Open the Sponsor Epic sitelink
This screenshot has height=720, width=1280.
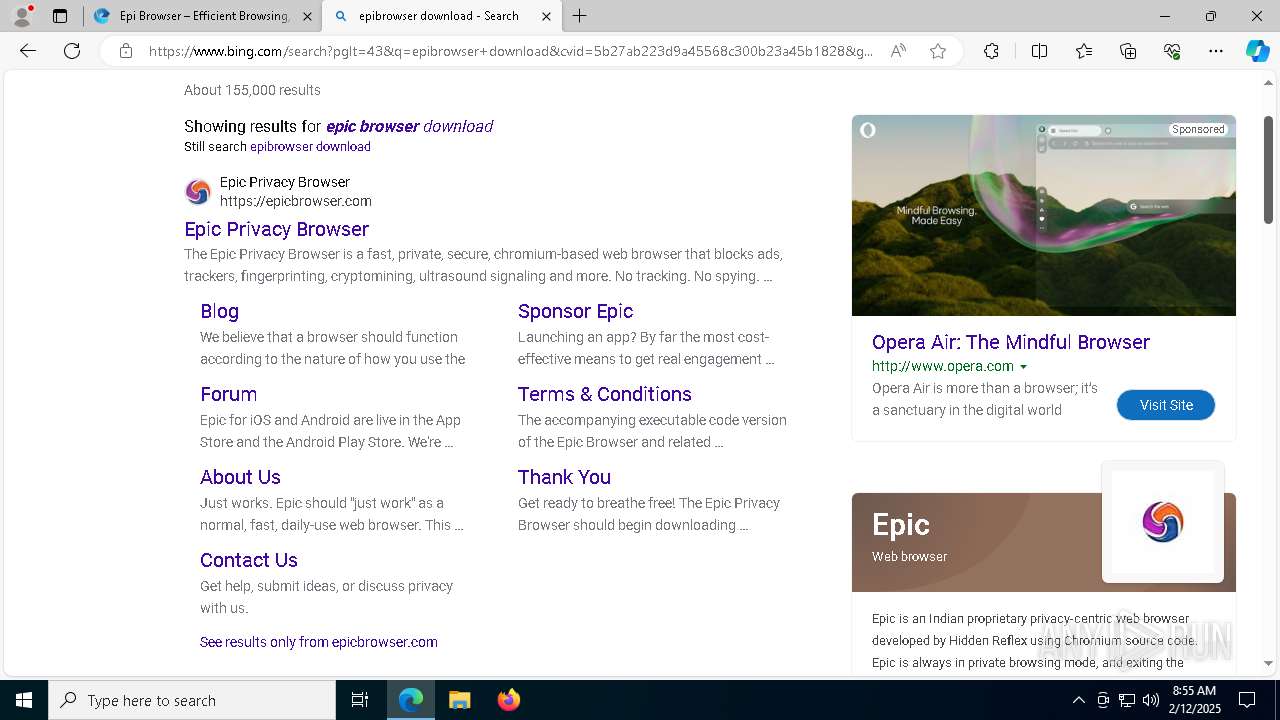point(575,311)
